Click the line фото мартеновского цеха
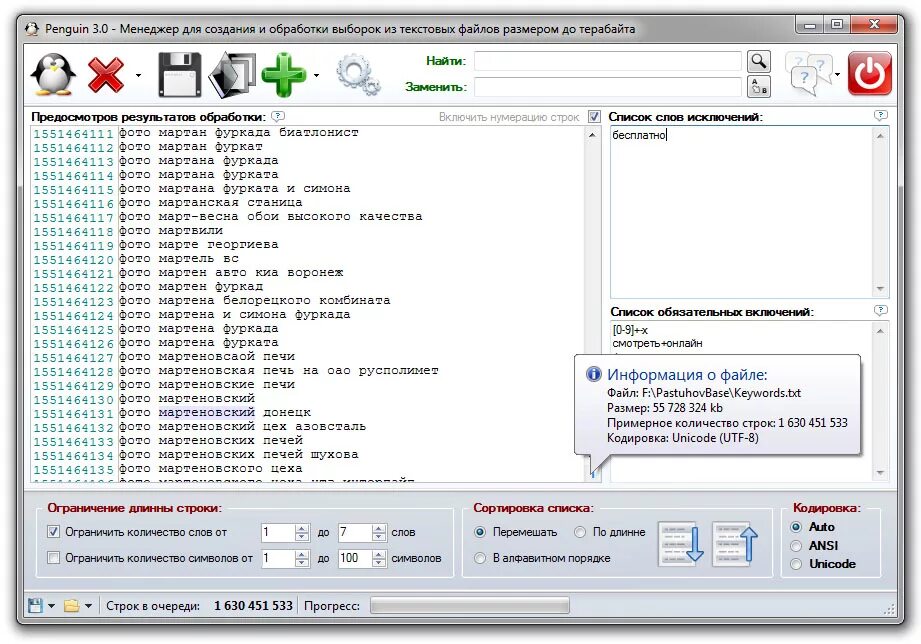Viewport: 921px width, 644px height. tap(211, 469)
